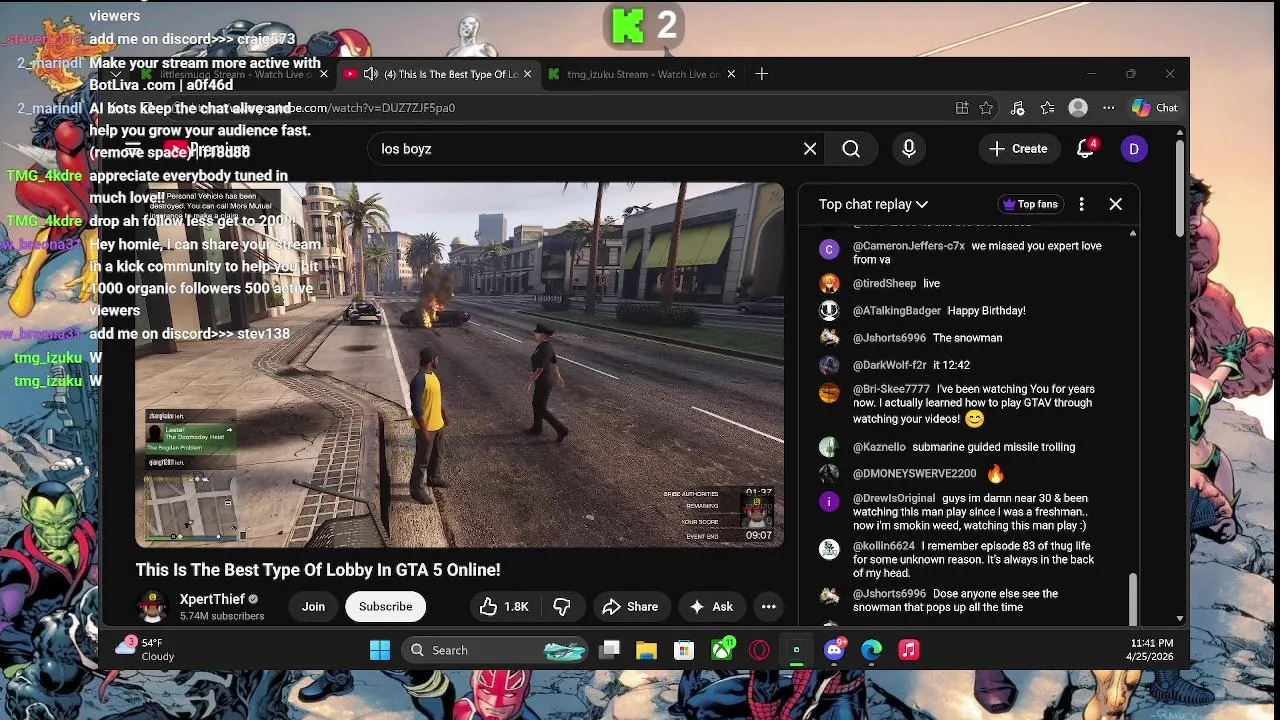Screen dimensions: 1280x720
Task: Select the This Is The Best Type tab
Action: [440, 74]
